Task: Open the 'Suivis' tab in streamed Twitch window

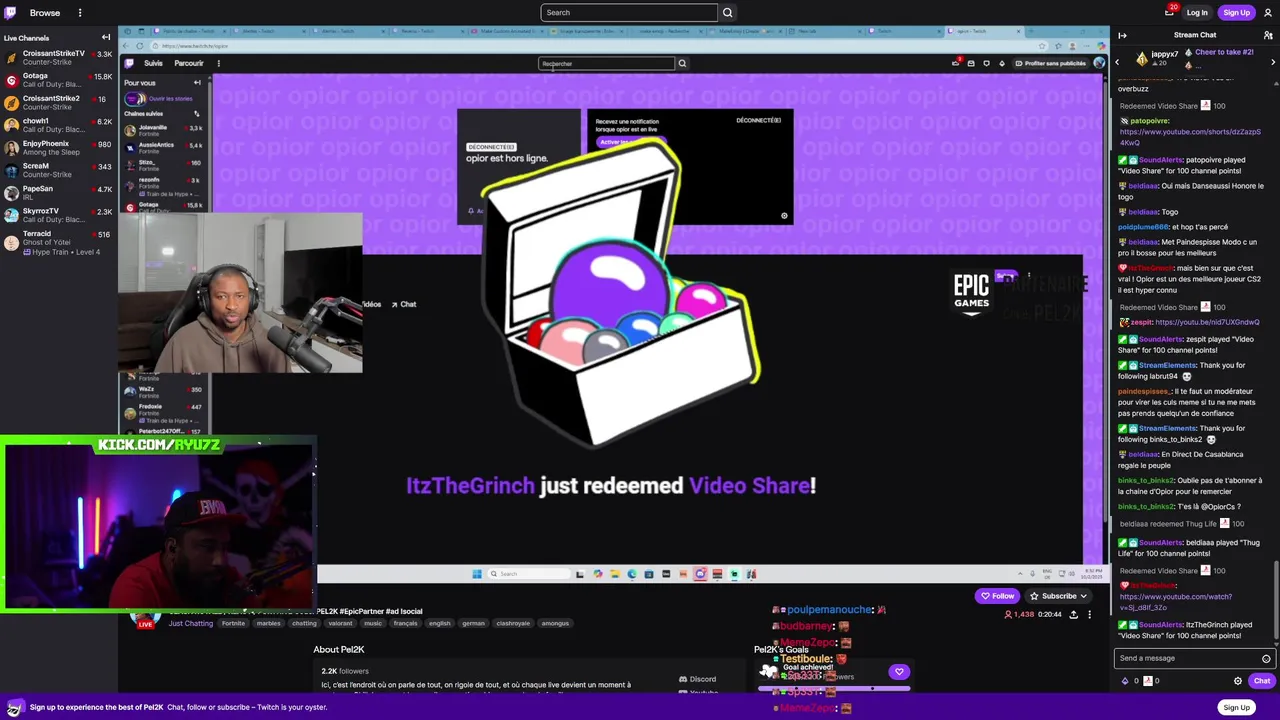Action: point(153,63)
